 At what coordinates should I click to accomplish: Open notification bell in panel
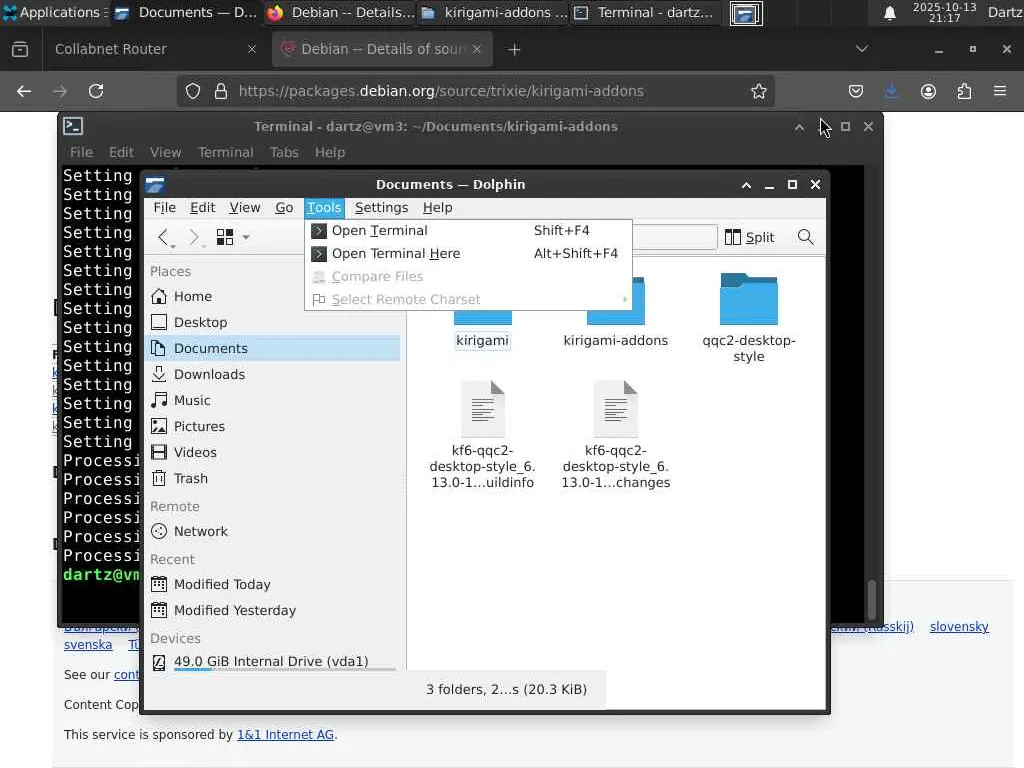(889, 13)
